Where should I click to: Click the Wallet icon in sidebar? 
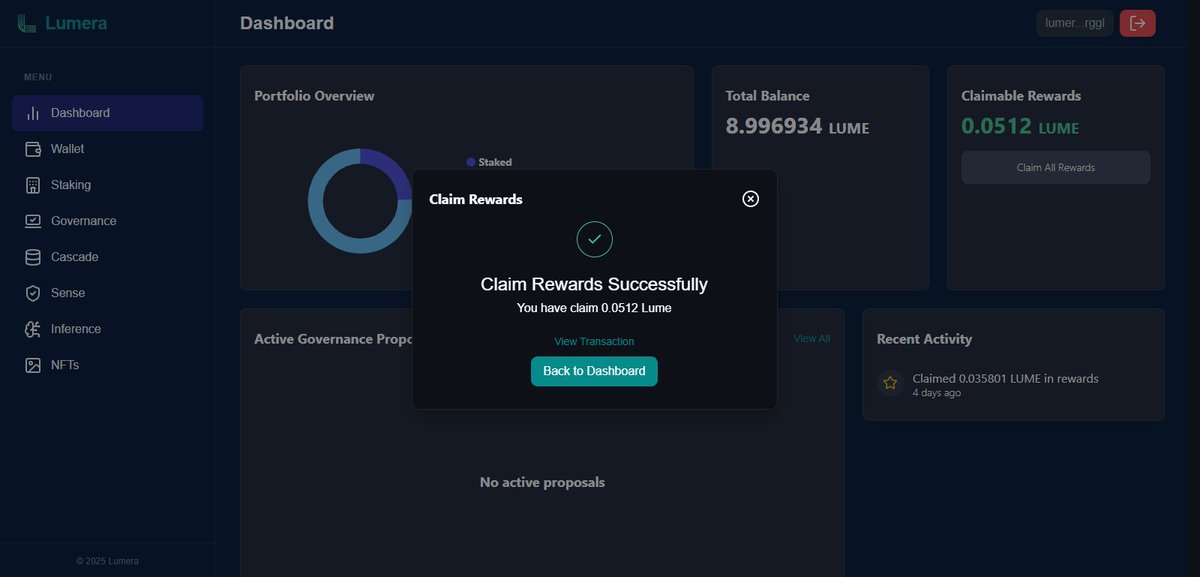click(x=33, y=149)
